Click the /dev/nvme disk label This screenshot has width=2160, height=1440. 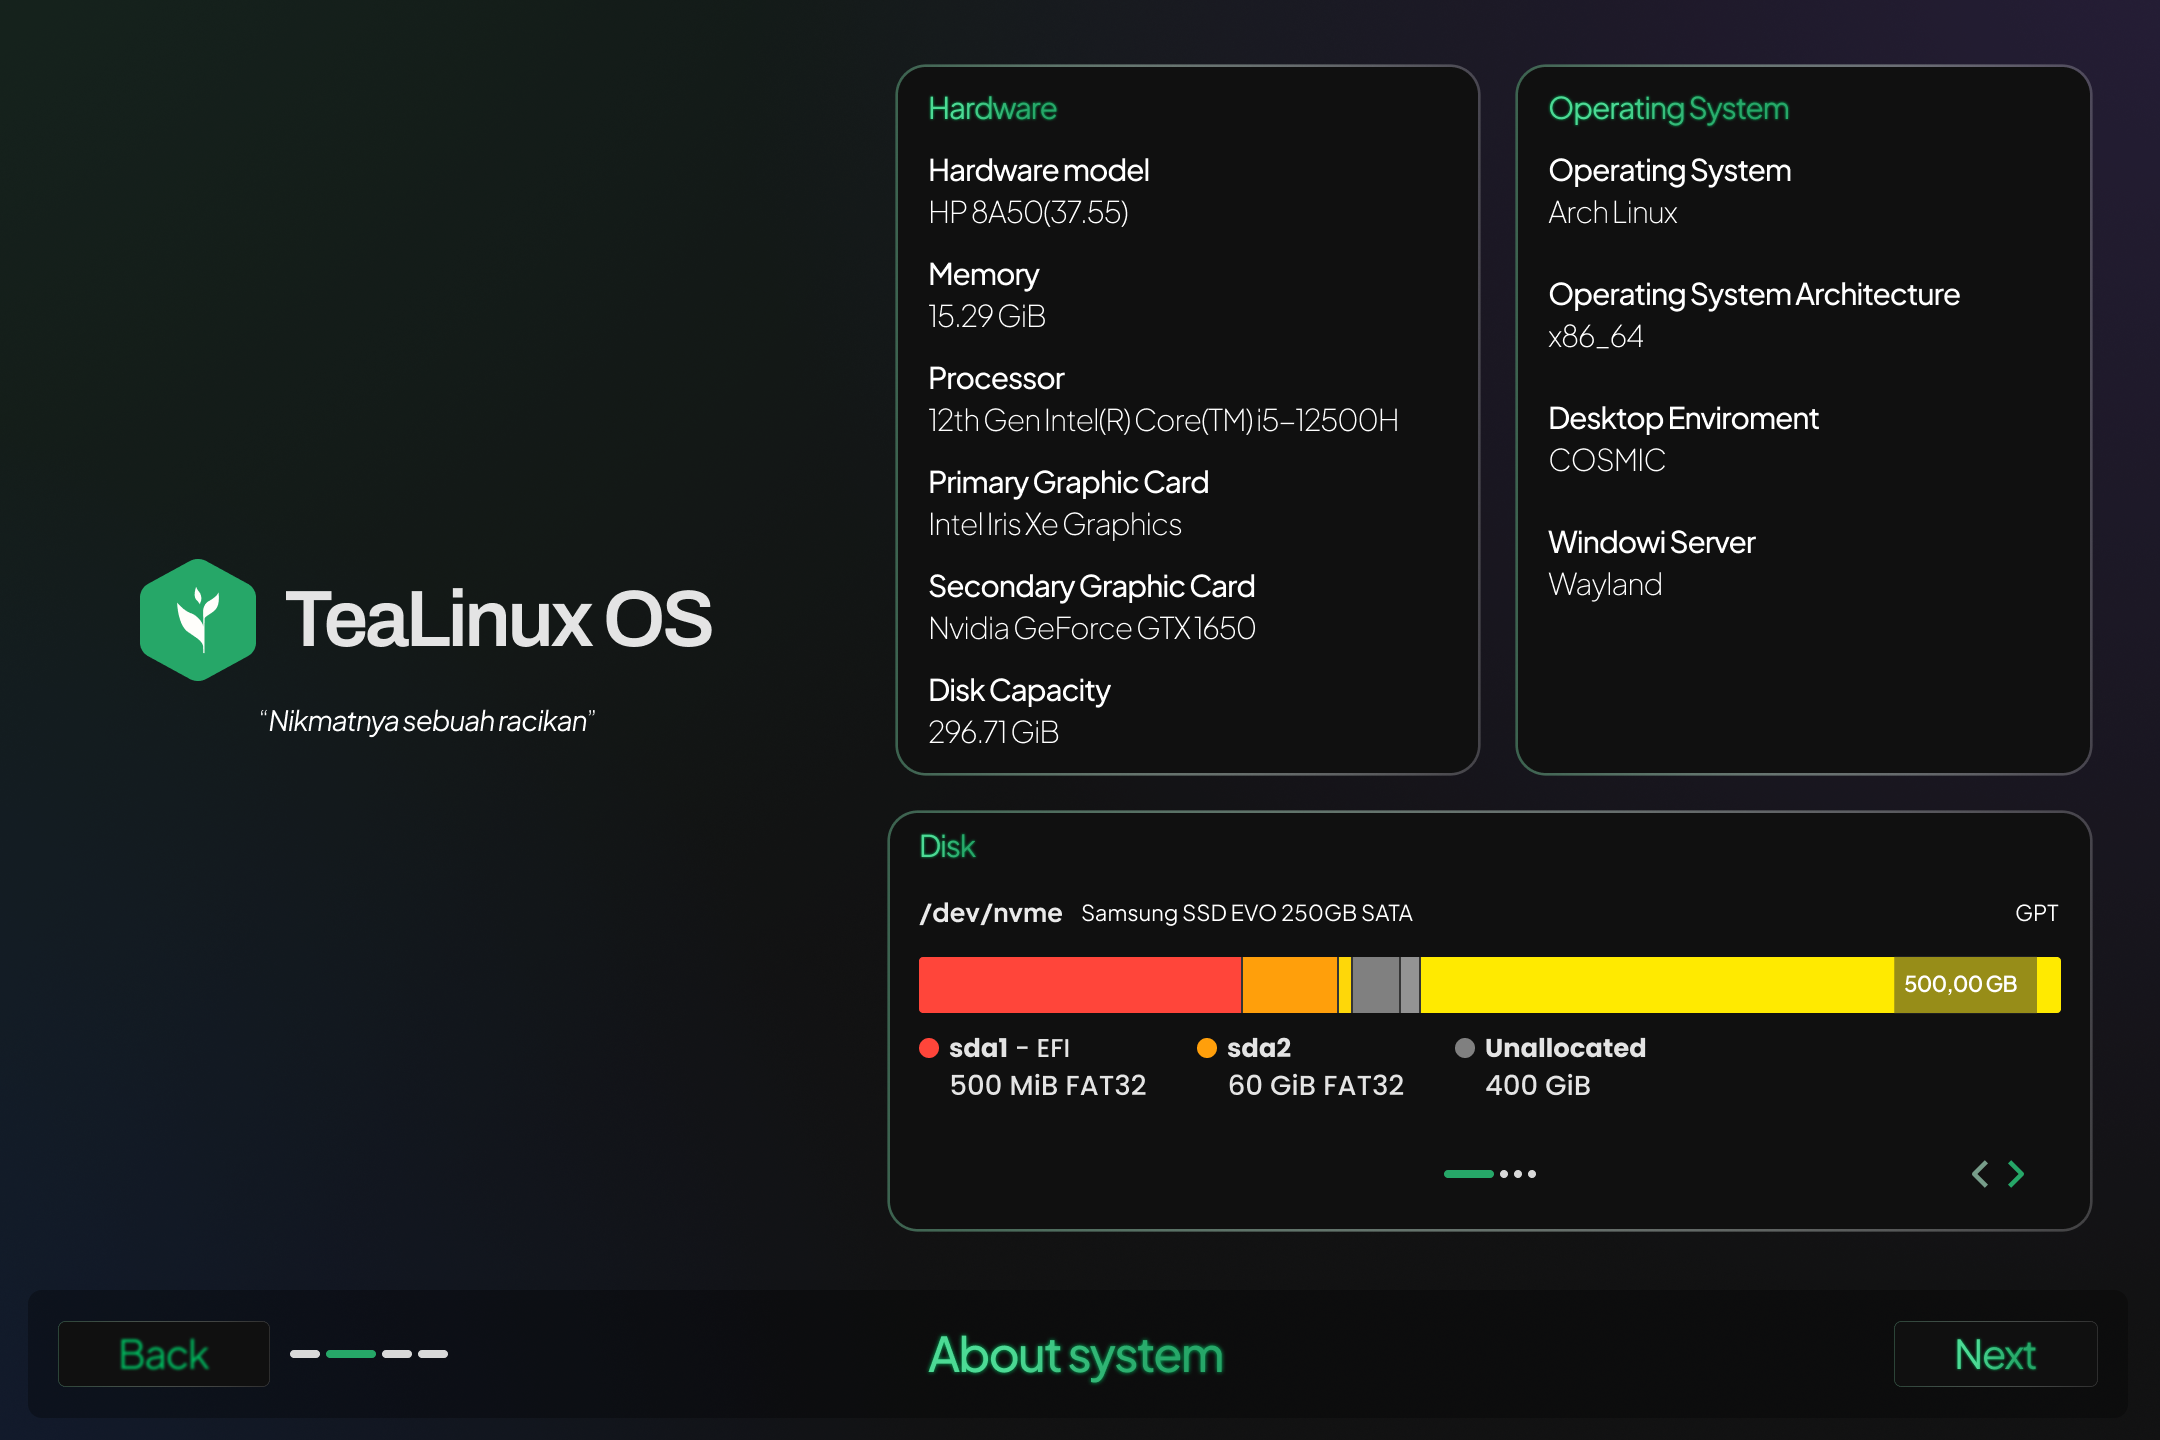tap(991, 912)
